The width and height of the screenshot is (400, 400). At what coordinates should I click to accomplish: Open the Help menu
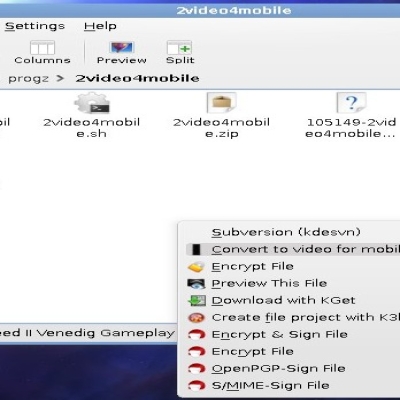point(100,26)
